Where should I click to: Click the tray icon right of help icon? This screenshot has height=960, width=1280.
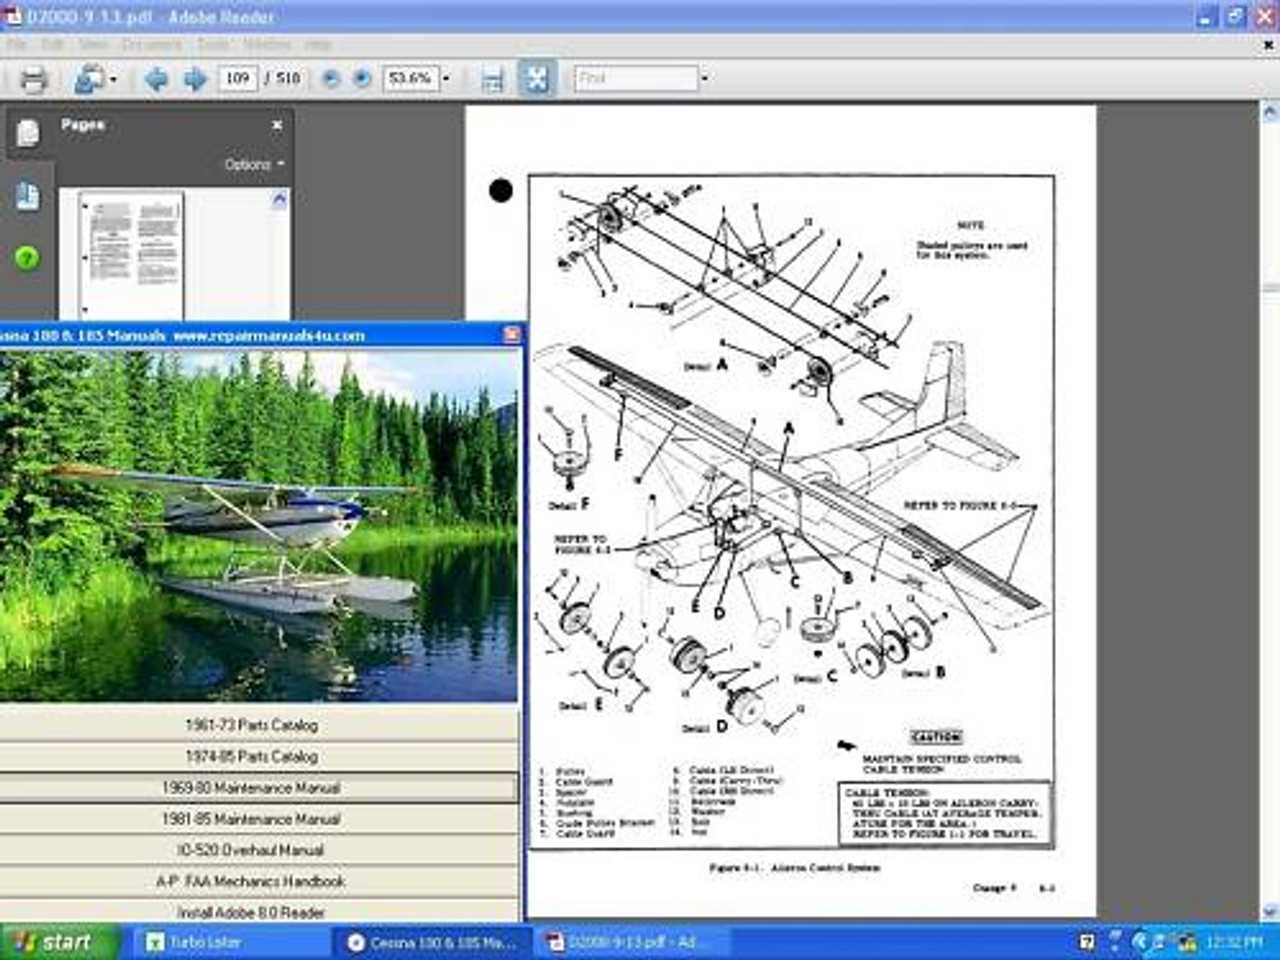[x=1116, y=942]
